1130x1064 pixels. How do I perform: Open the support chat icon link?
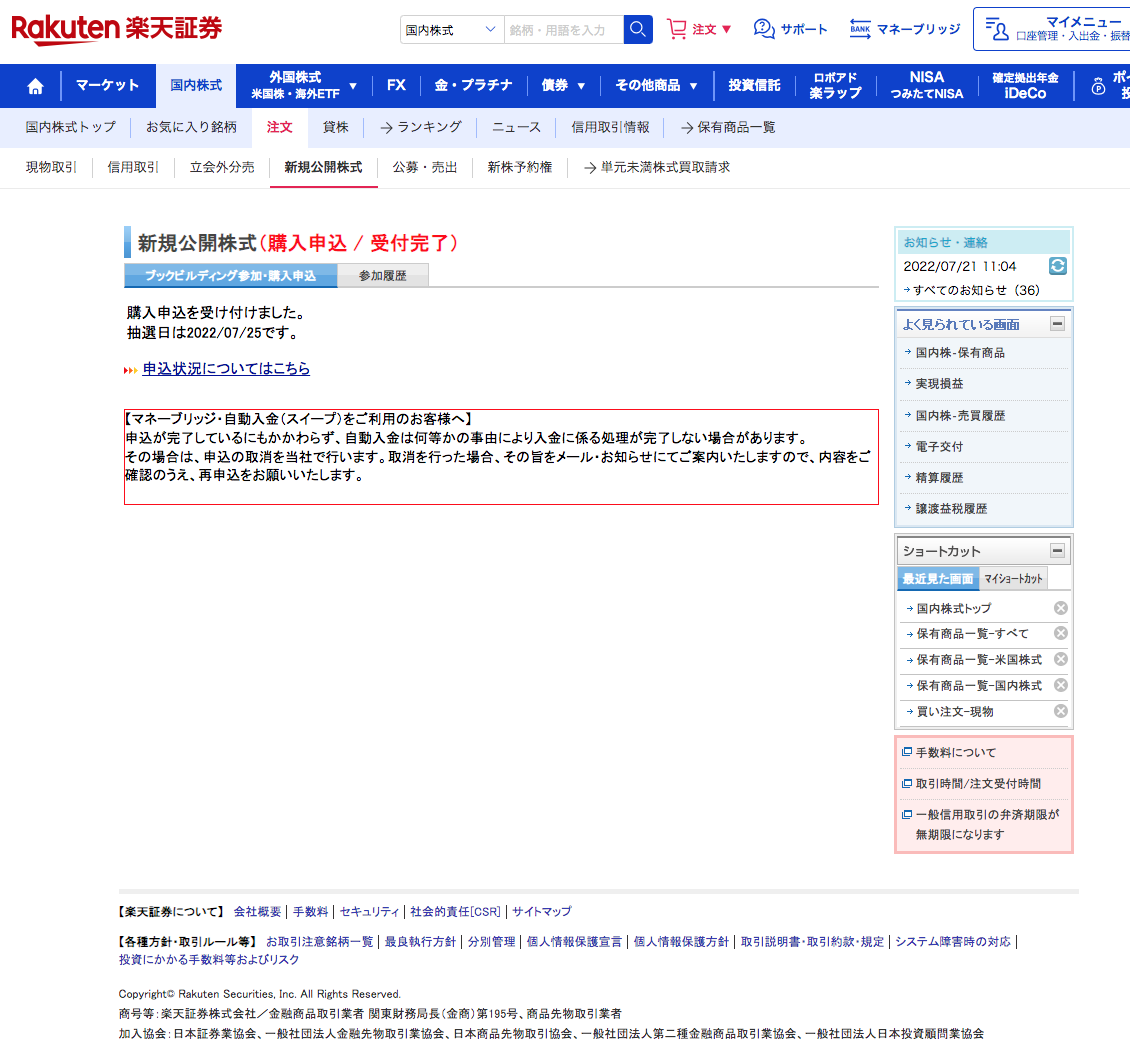pyautogui.click(x=765, y=29)
